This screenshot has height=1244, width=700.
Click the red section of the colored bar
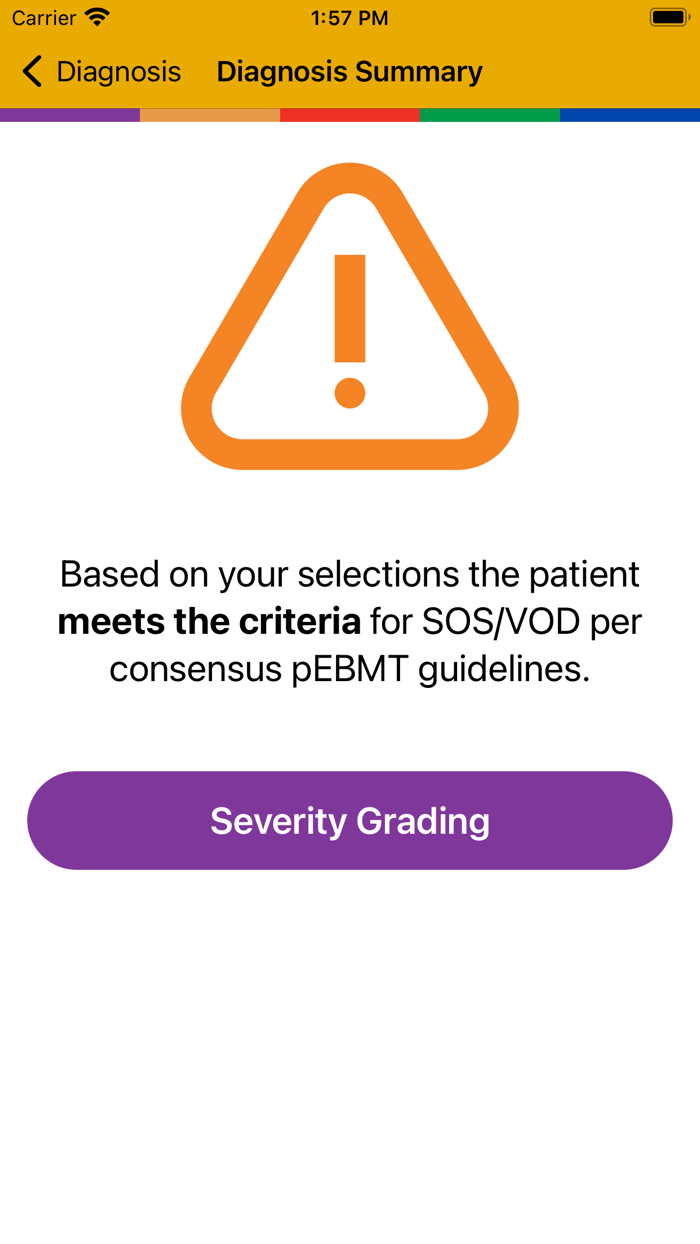[x=350, y=115]
